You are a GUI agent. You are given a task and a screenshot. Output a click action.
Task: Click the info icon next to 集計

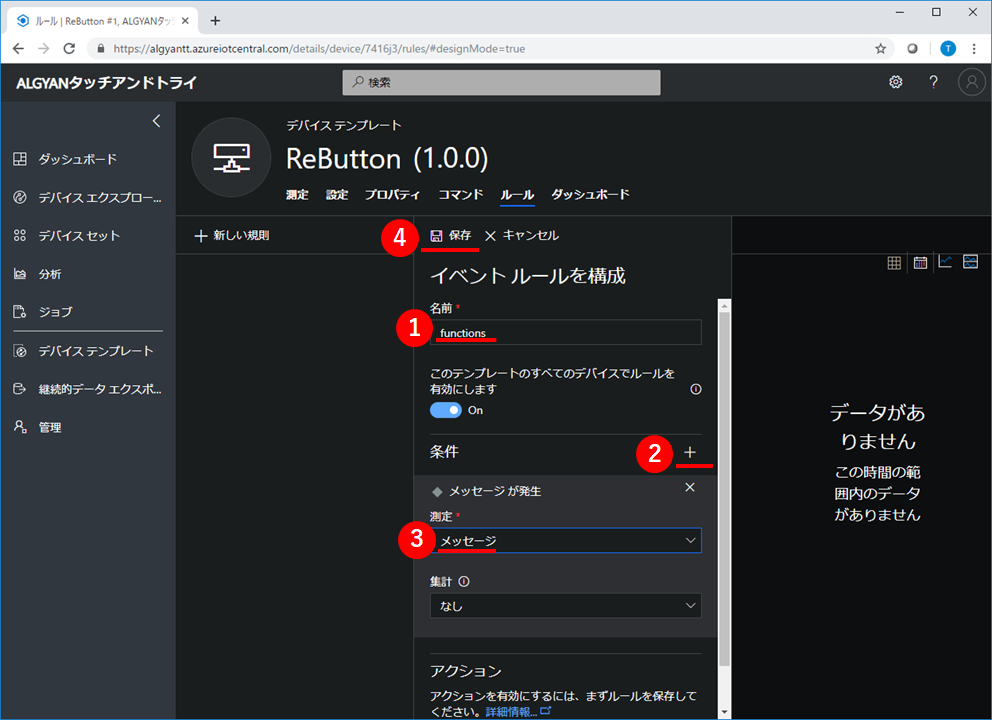tap(464, 581)
